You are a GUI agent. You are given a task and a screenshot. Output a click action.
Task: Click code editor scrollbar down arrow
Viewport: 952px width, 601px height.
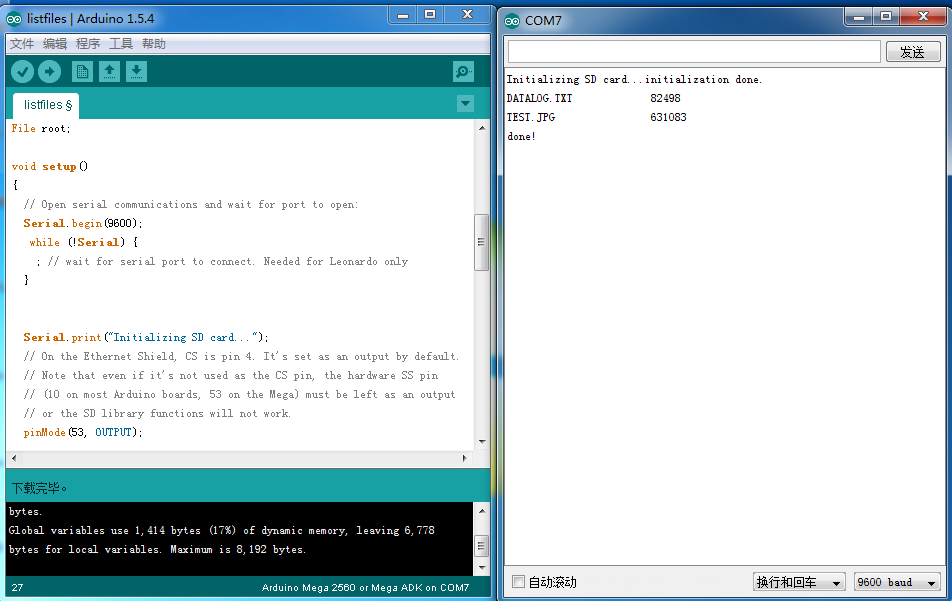tap(482, 441)
